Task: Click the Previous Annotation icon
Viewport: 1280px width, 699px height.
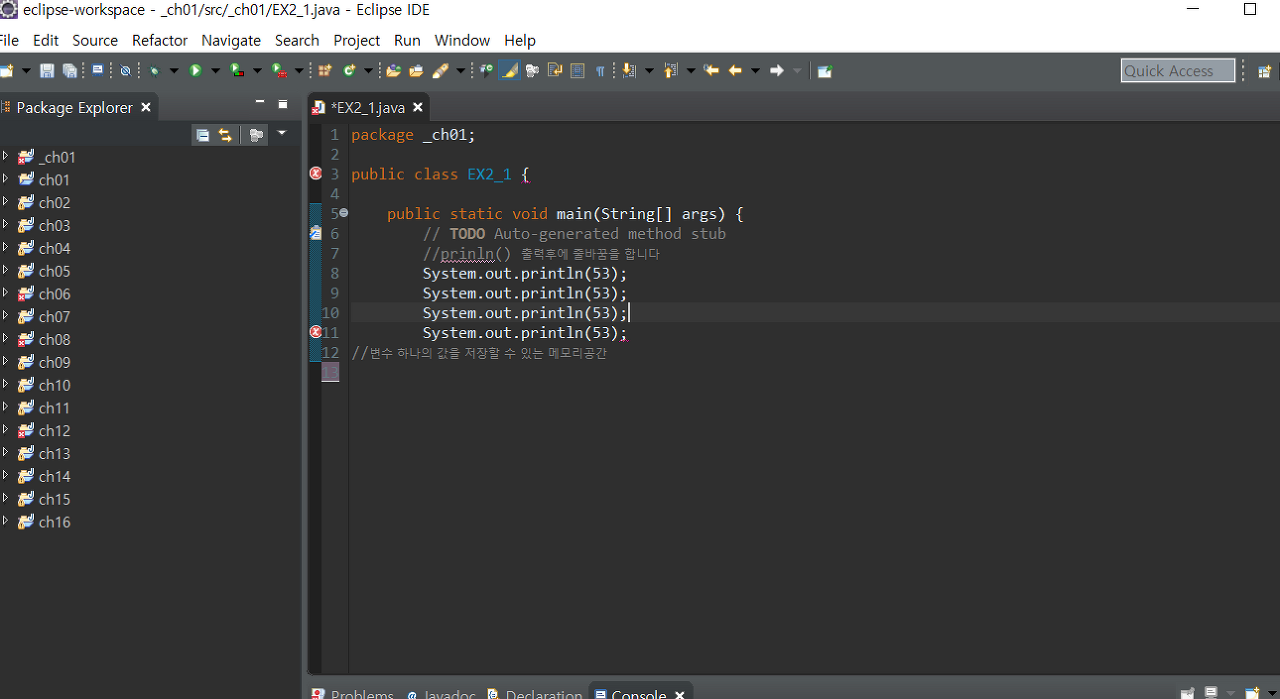Action: pos(670,71)
